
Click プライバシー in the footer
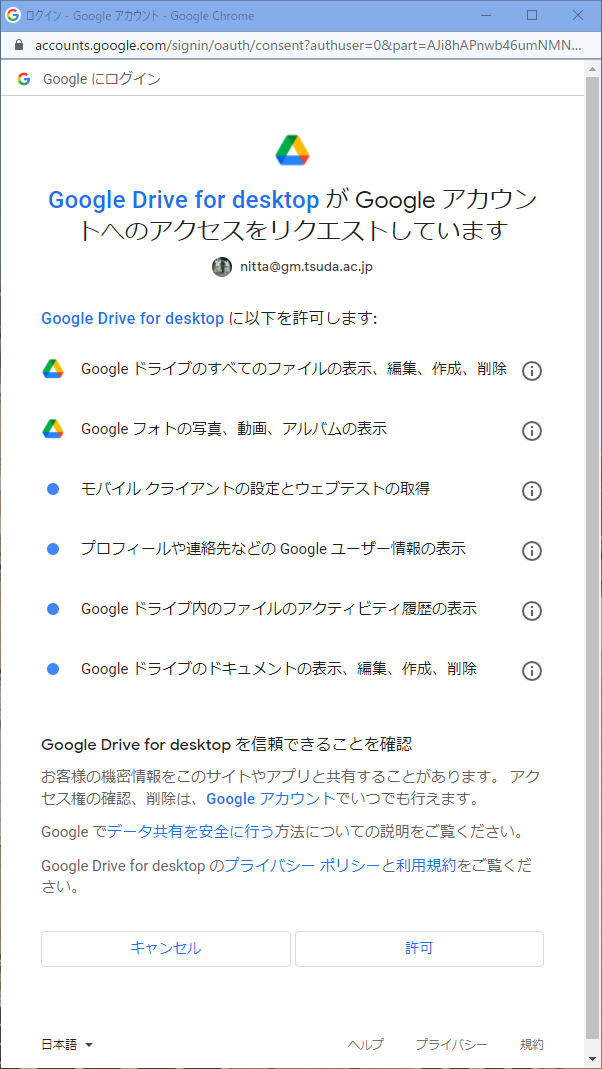(451, 1044)
